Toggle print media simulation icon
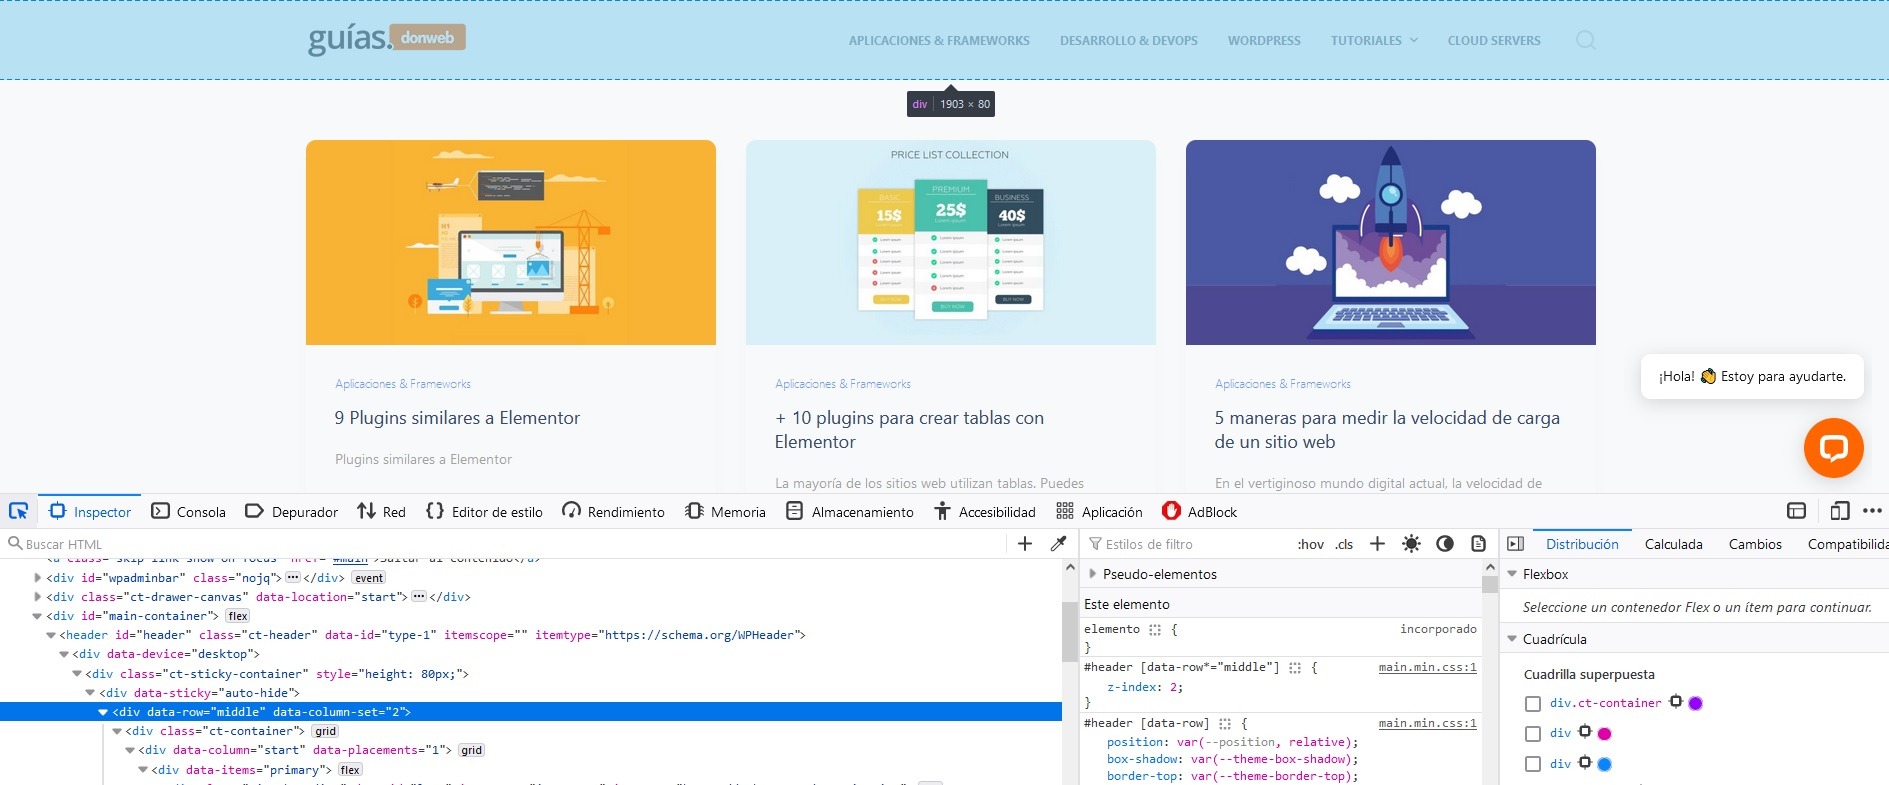Viewport: 1889px width, 785px height. click(1478, 544)
